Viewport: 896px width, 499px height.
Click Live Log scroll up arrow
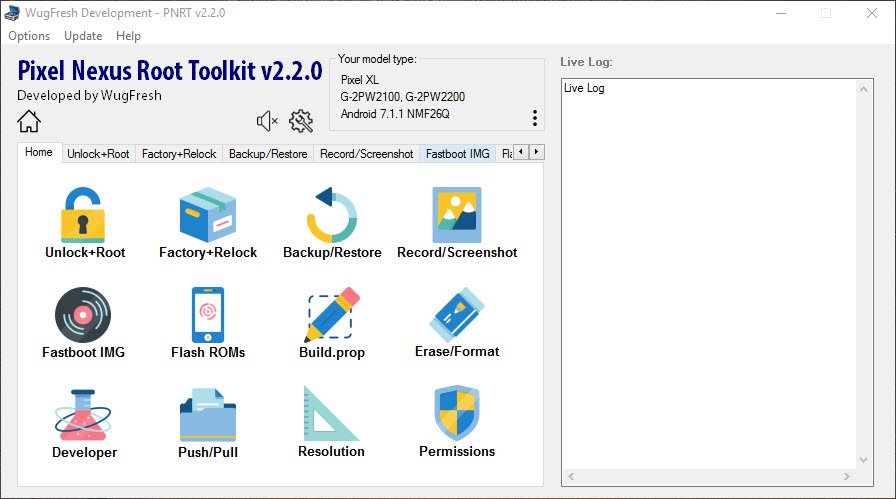coord(863,89)
